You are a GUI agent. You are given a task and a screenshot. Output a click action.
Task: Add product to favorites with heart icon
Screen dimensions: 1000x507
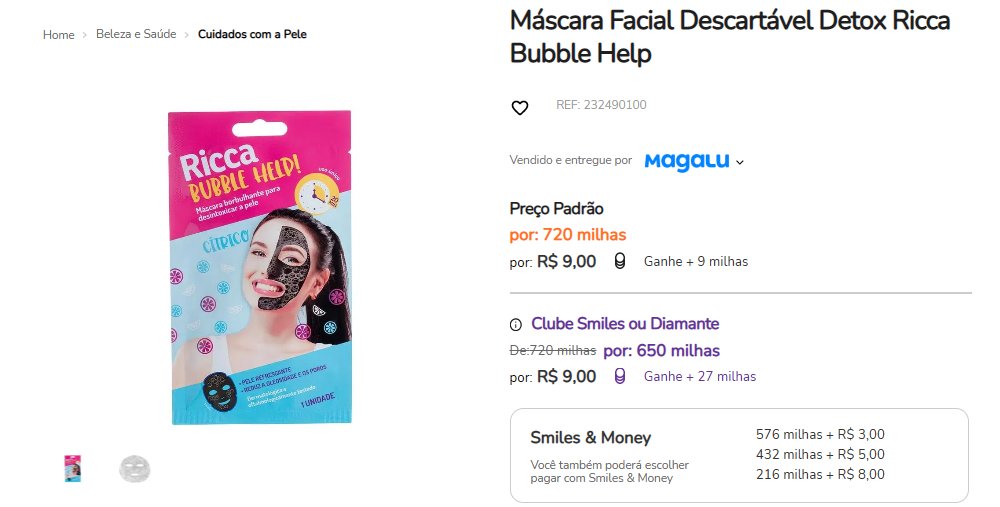pyautogui.click(x=520, y=108)
